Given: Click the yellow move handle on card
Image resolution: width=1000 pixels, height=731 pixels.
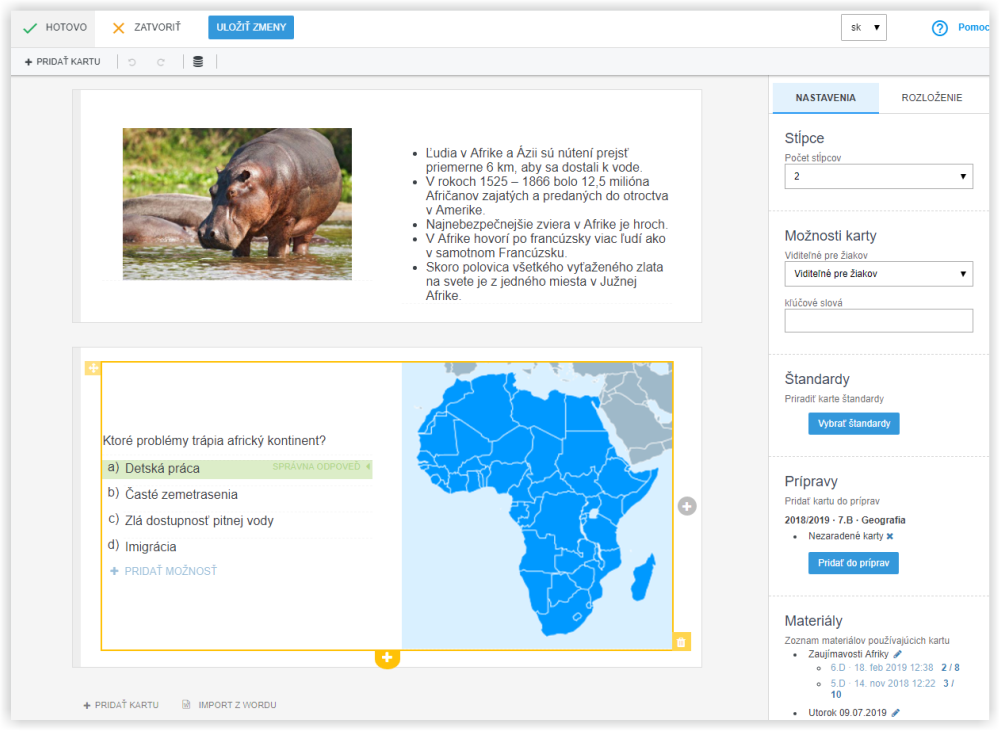Looking at the screenshot, I should 93,368.
